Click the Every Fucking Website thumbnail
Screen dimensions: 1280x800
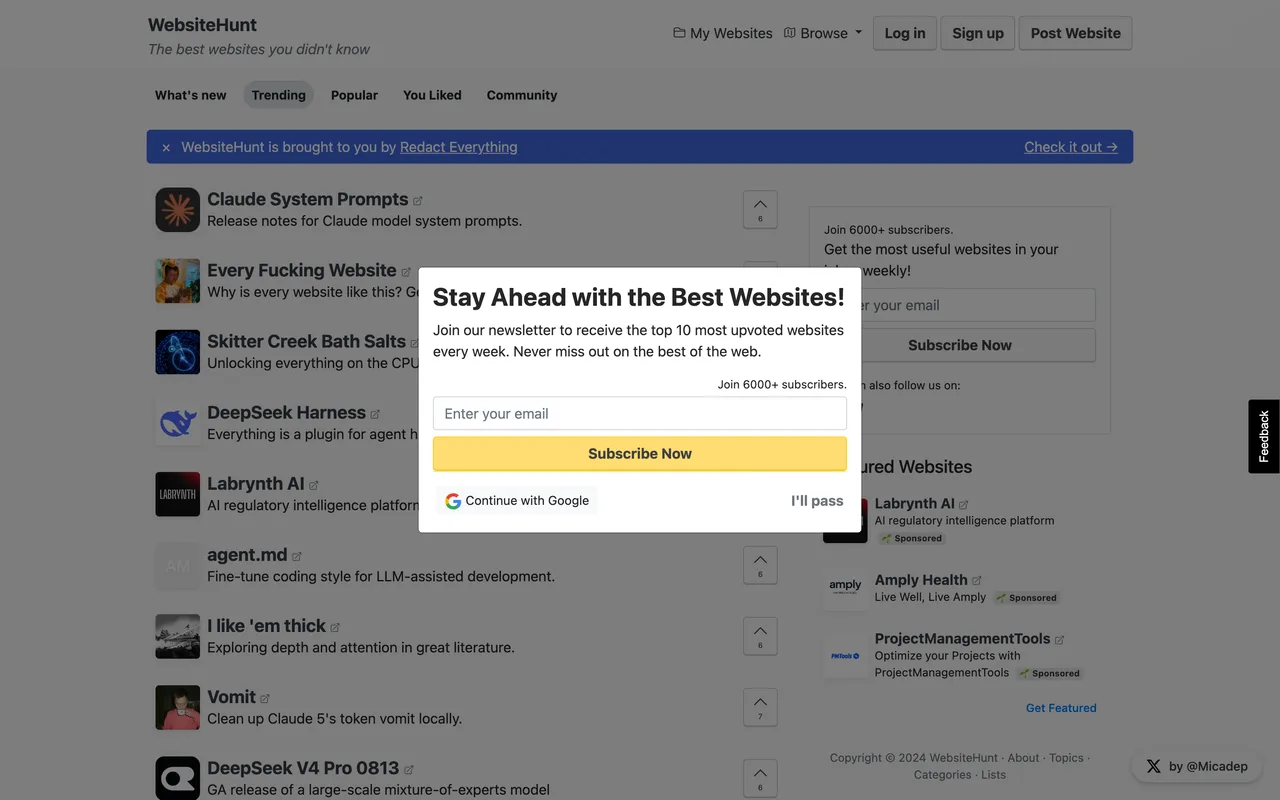tap(178, 281)
